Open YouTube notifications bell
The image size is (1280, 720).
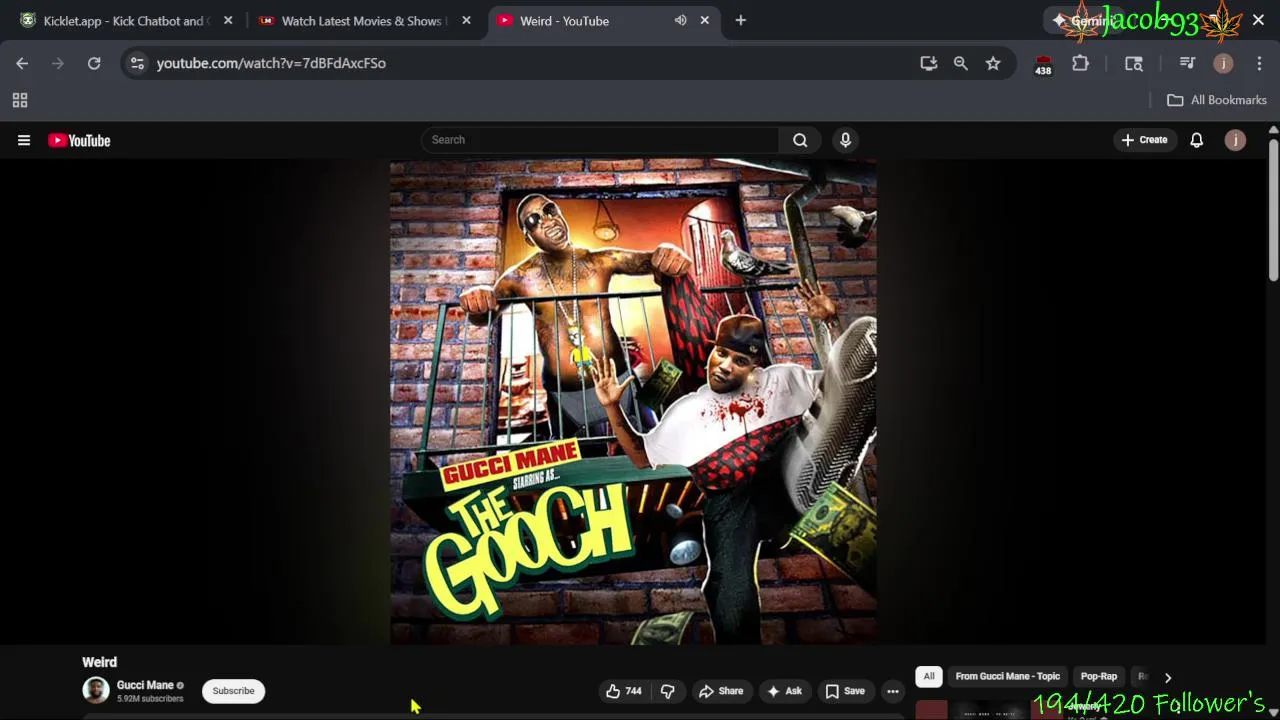pos(1196,140)
